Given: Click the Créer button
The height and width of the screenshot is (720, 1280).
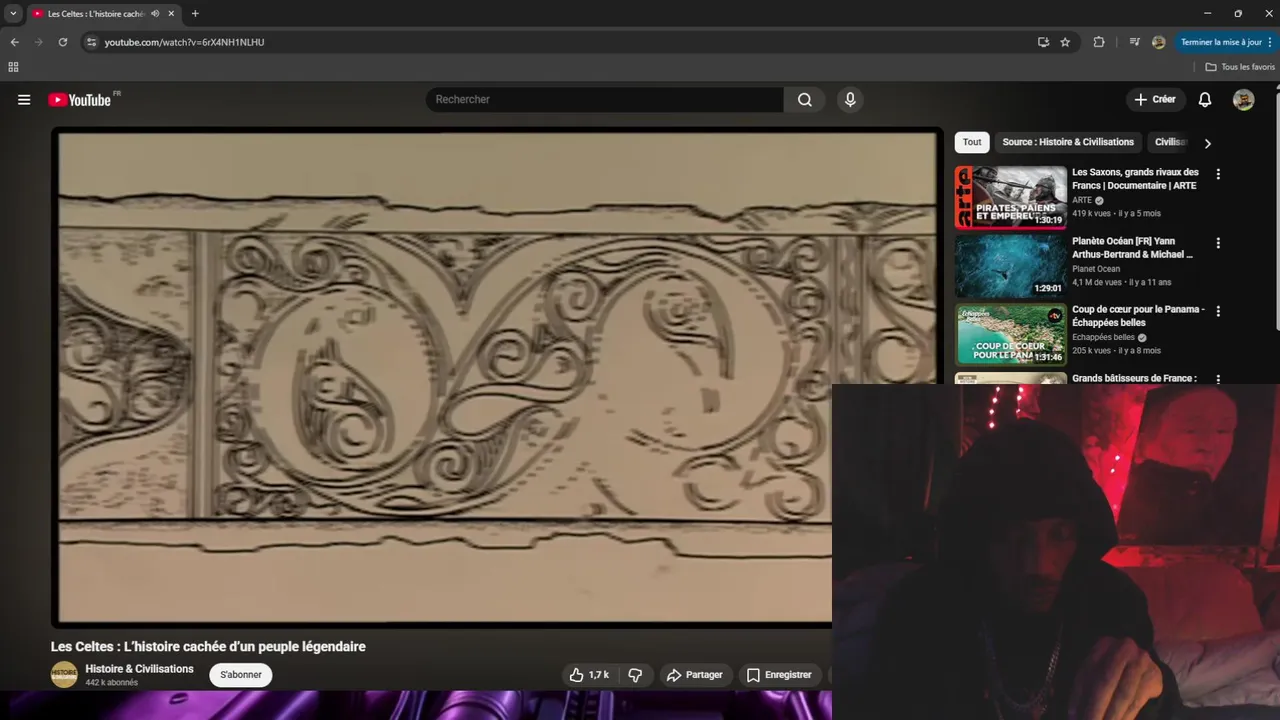Looking at the screenshot, I should point(1155,100).
